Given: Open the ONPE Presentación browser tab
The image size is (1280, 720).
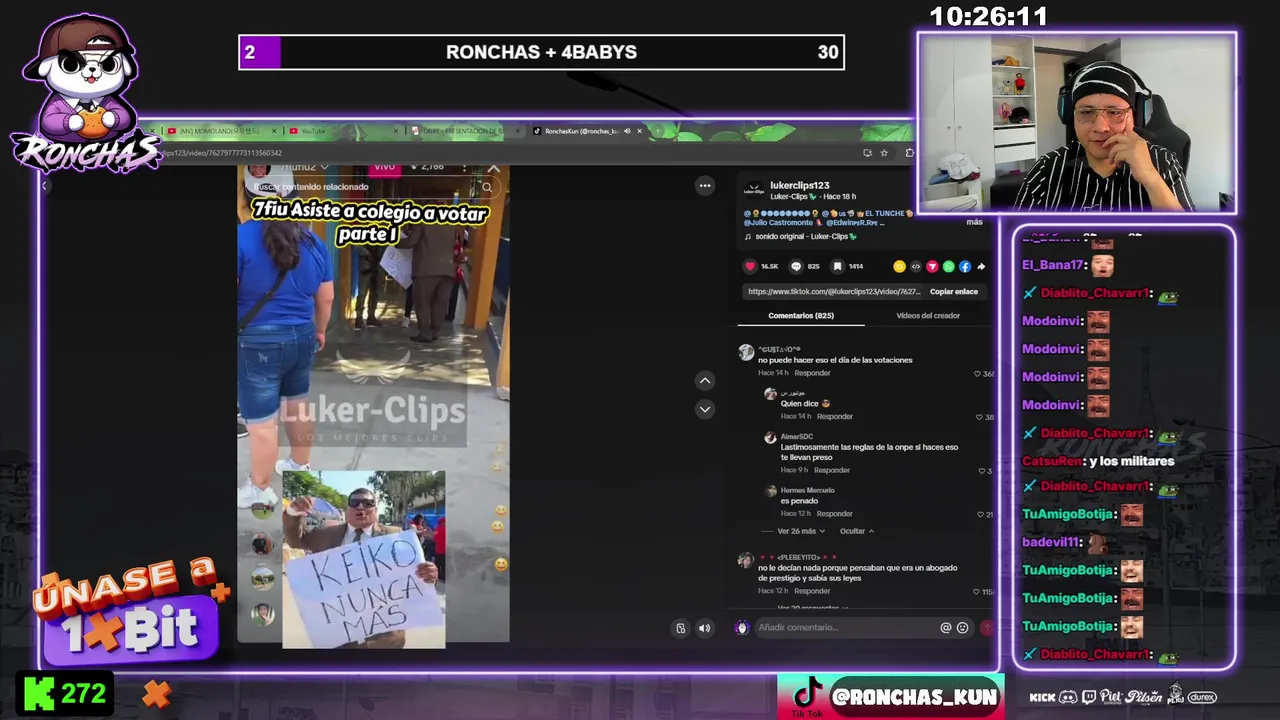Looking at the screenshot, I should (463, 131).
